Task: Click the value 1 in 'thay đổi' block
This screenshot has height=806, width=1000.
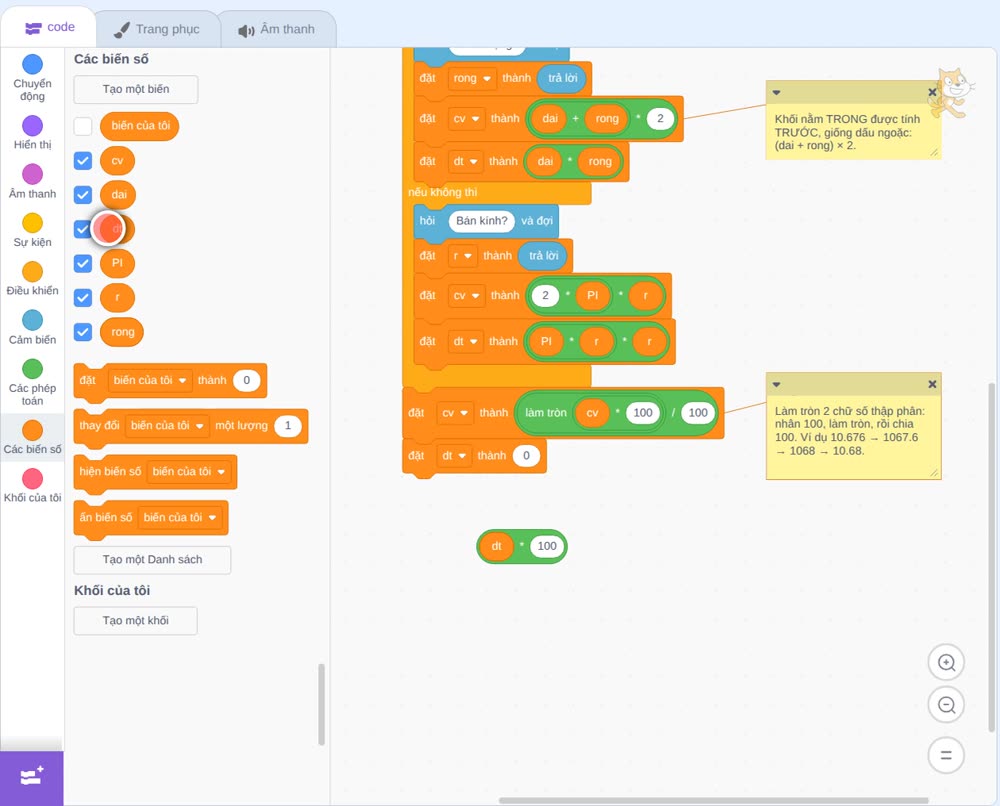Action: coord(288,425)
